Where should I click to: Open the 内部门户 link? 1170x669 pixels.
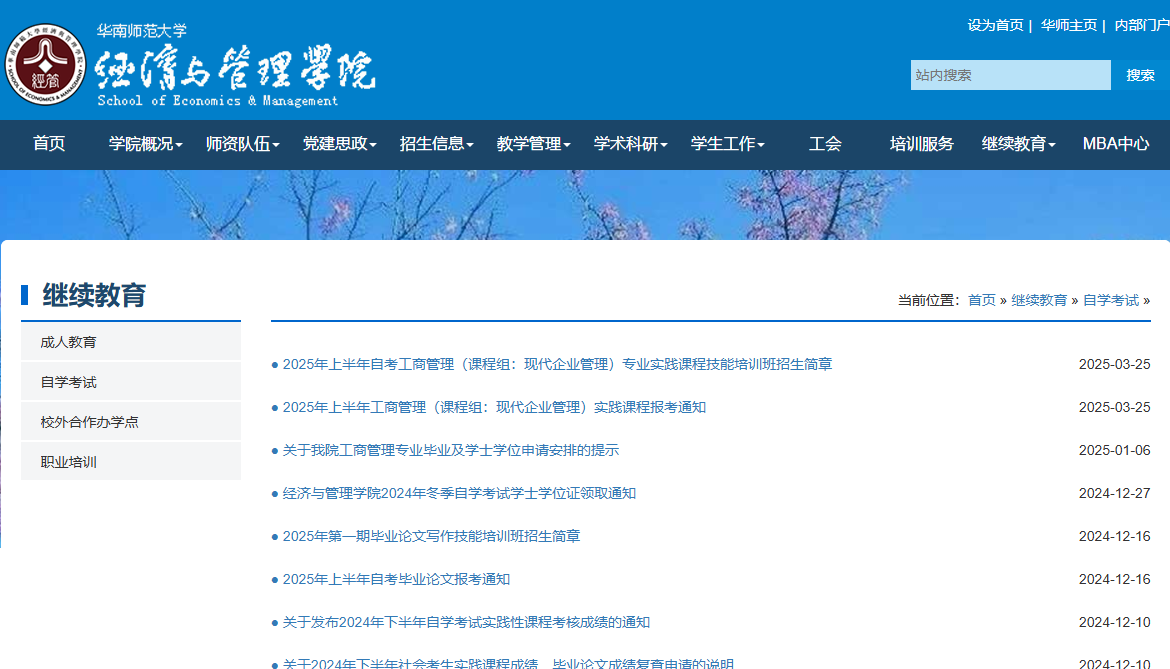click(x=1141, y=24)
